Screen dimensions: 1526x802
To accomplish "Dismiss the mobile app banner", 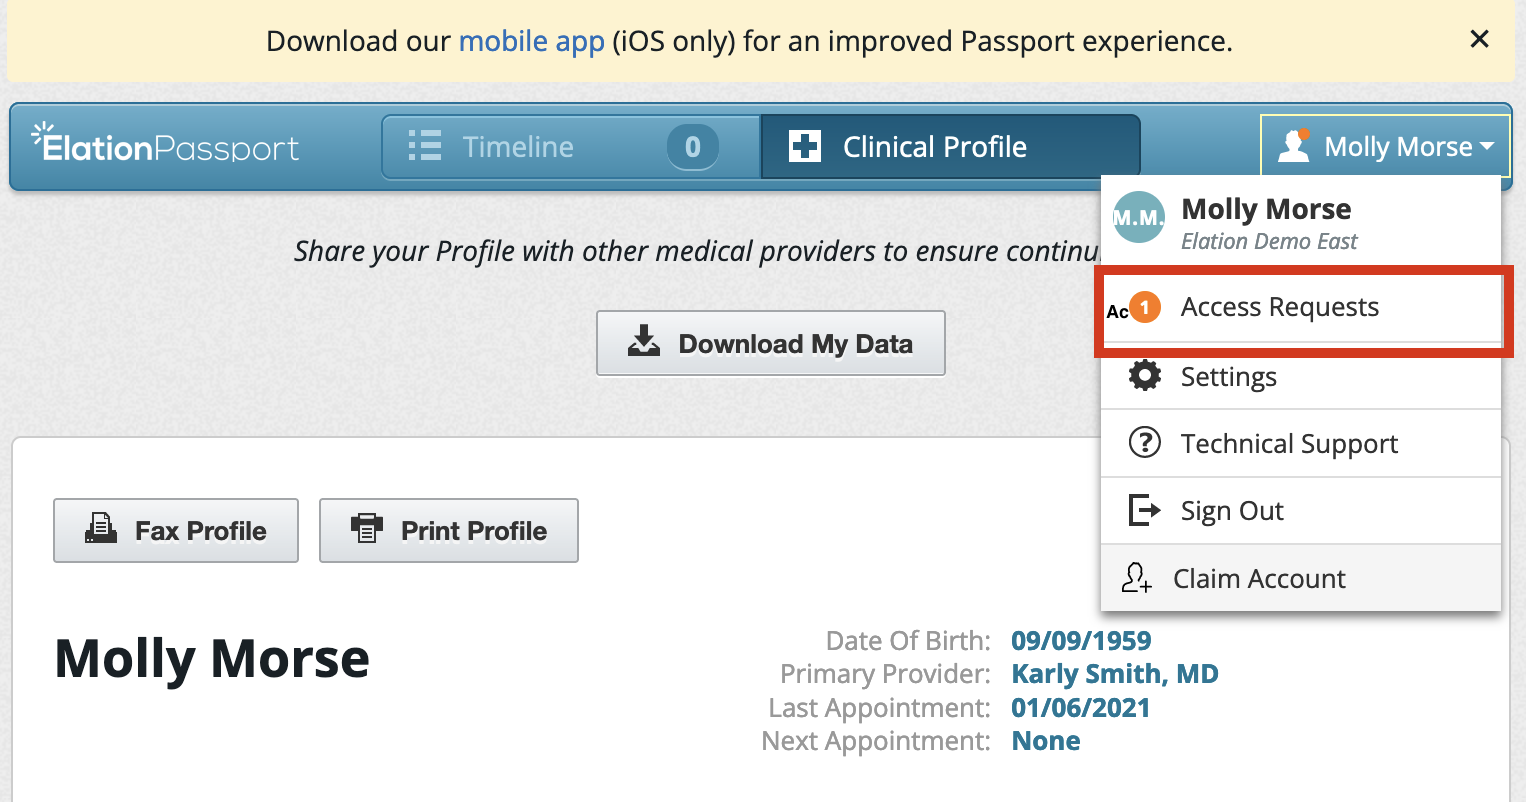I will (x=1479, y=39).
